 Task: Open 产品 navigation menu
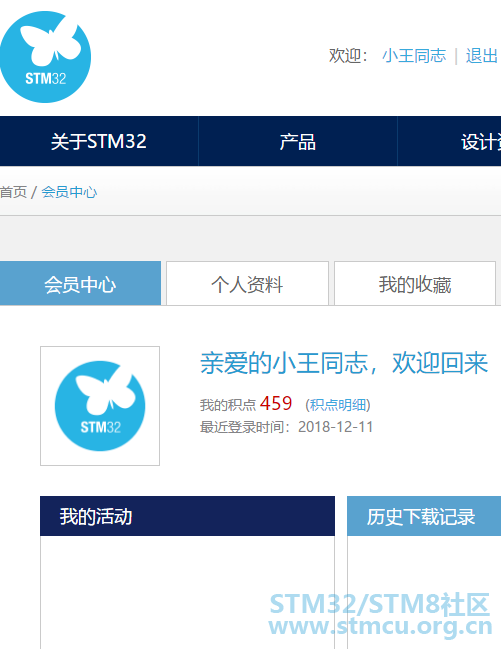(298, 141)
